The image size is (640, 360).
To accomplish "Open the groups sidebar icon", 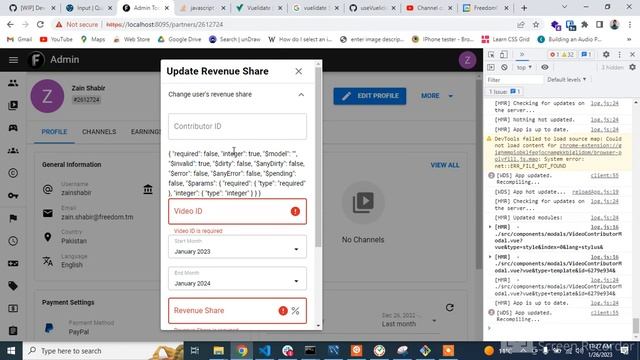I will click(x=13, y=151).
